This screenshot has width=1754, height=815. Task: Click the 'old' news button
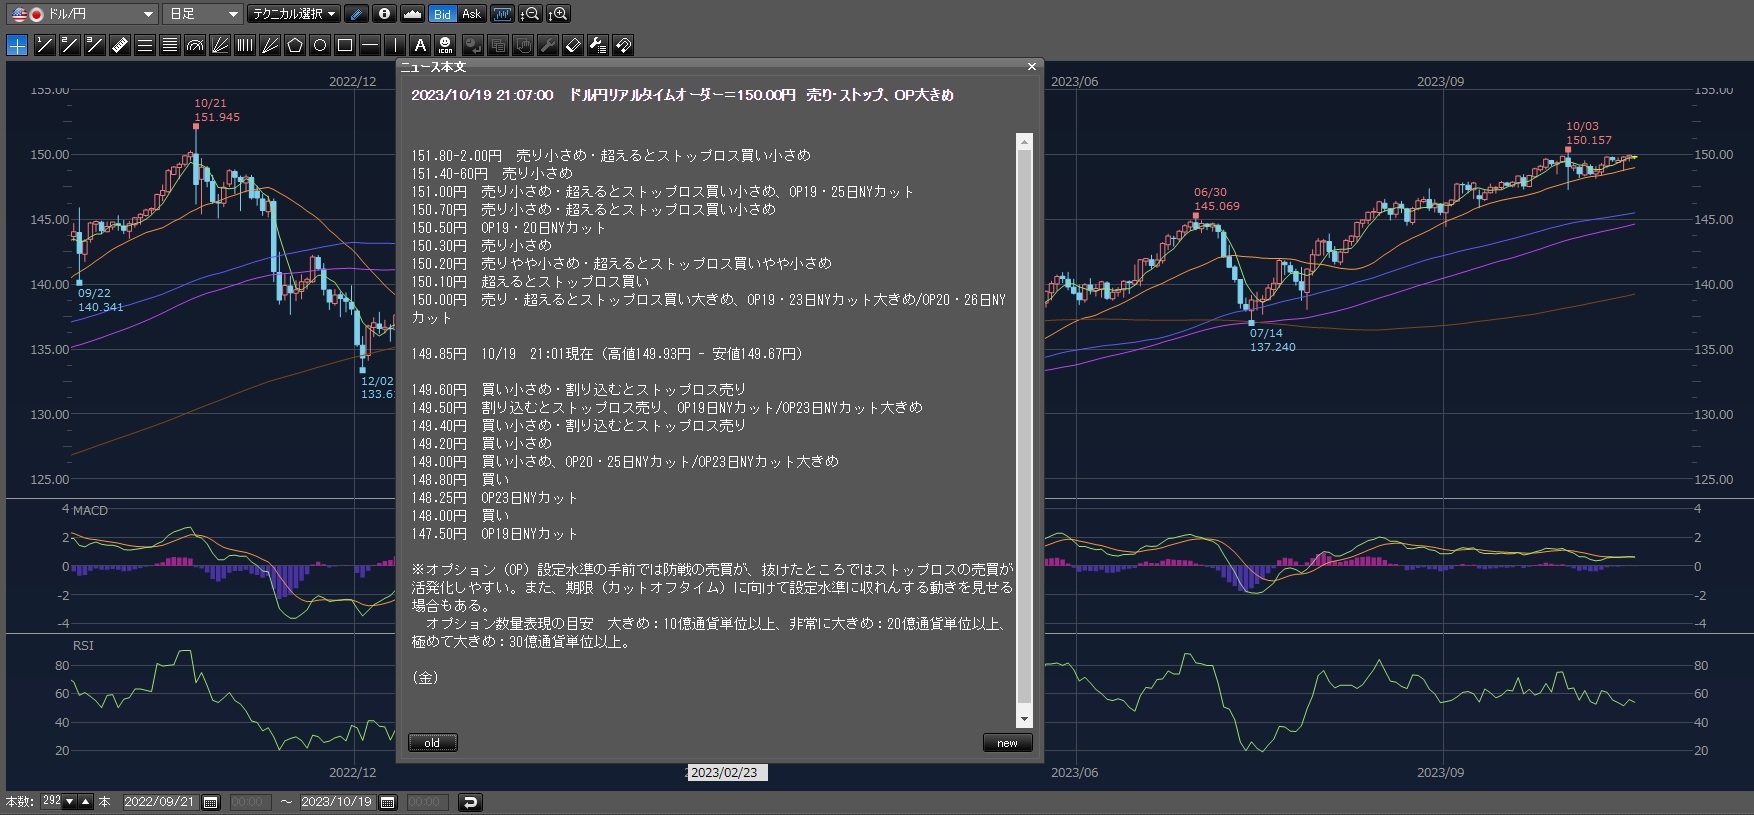[432, 743]
